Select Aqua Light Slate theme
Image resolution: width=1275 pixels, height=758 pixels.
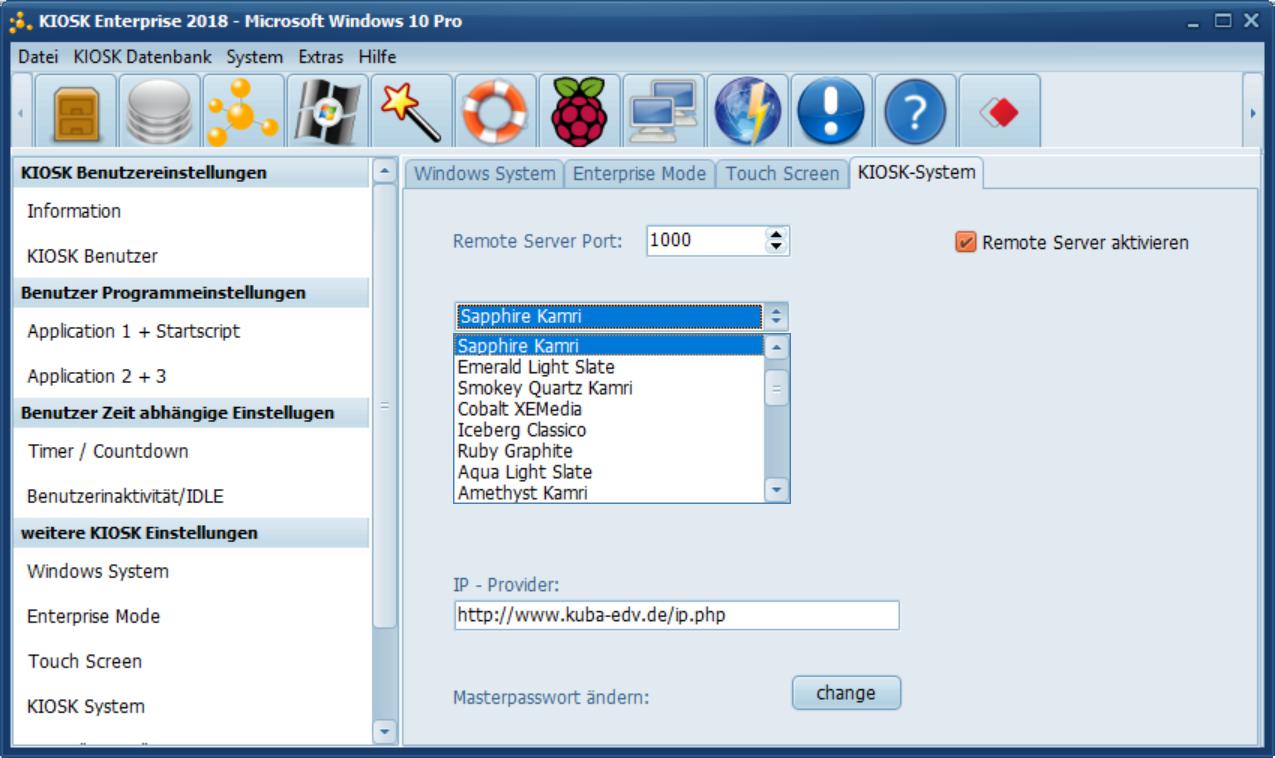click(x=609, y=472)
